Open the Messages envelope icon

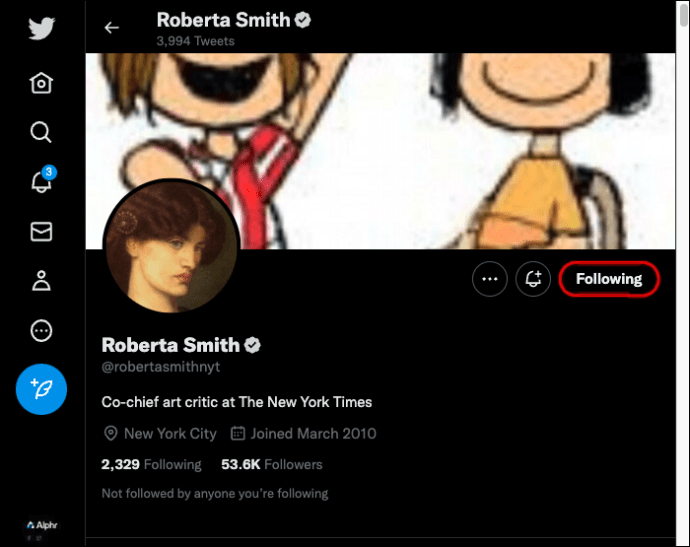[41, 232]
